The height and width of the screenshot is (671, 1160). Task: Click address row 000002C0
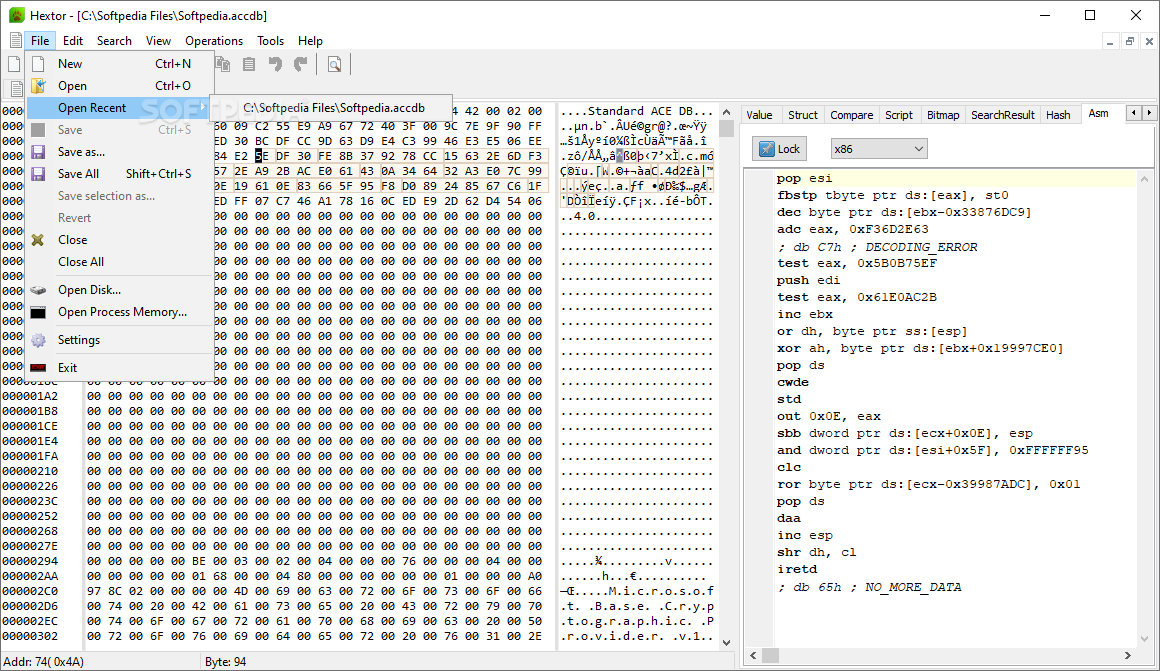[x=30, y=591]
